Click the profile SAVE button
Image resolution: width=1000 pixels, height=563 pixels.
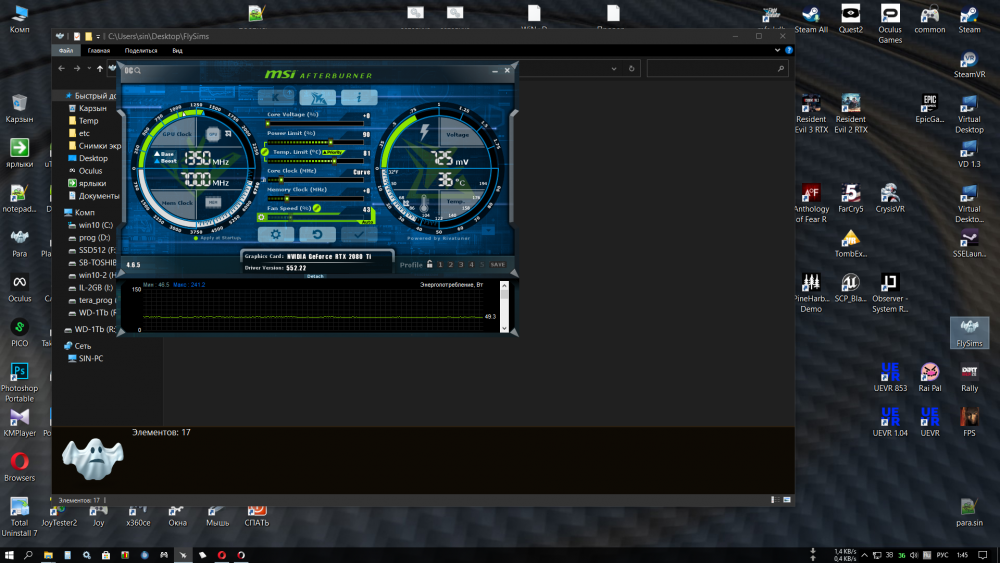point(498,265)
